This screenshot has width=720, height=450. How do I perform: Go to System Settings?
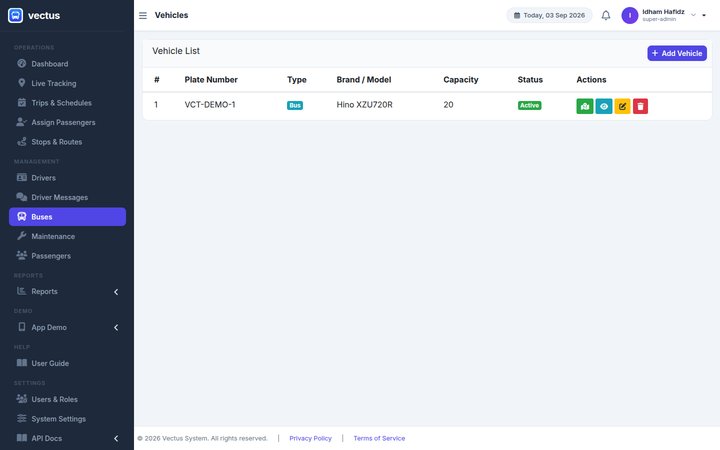point(68,419)
